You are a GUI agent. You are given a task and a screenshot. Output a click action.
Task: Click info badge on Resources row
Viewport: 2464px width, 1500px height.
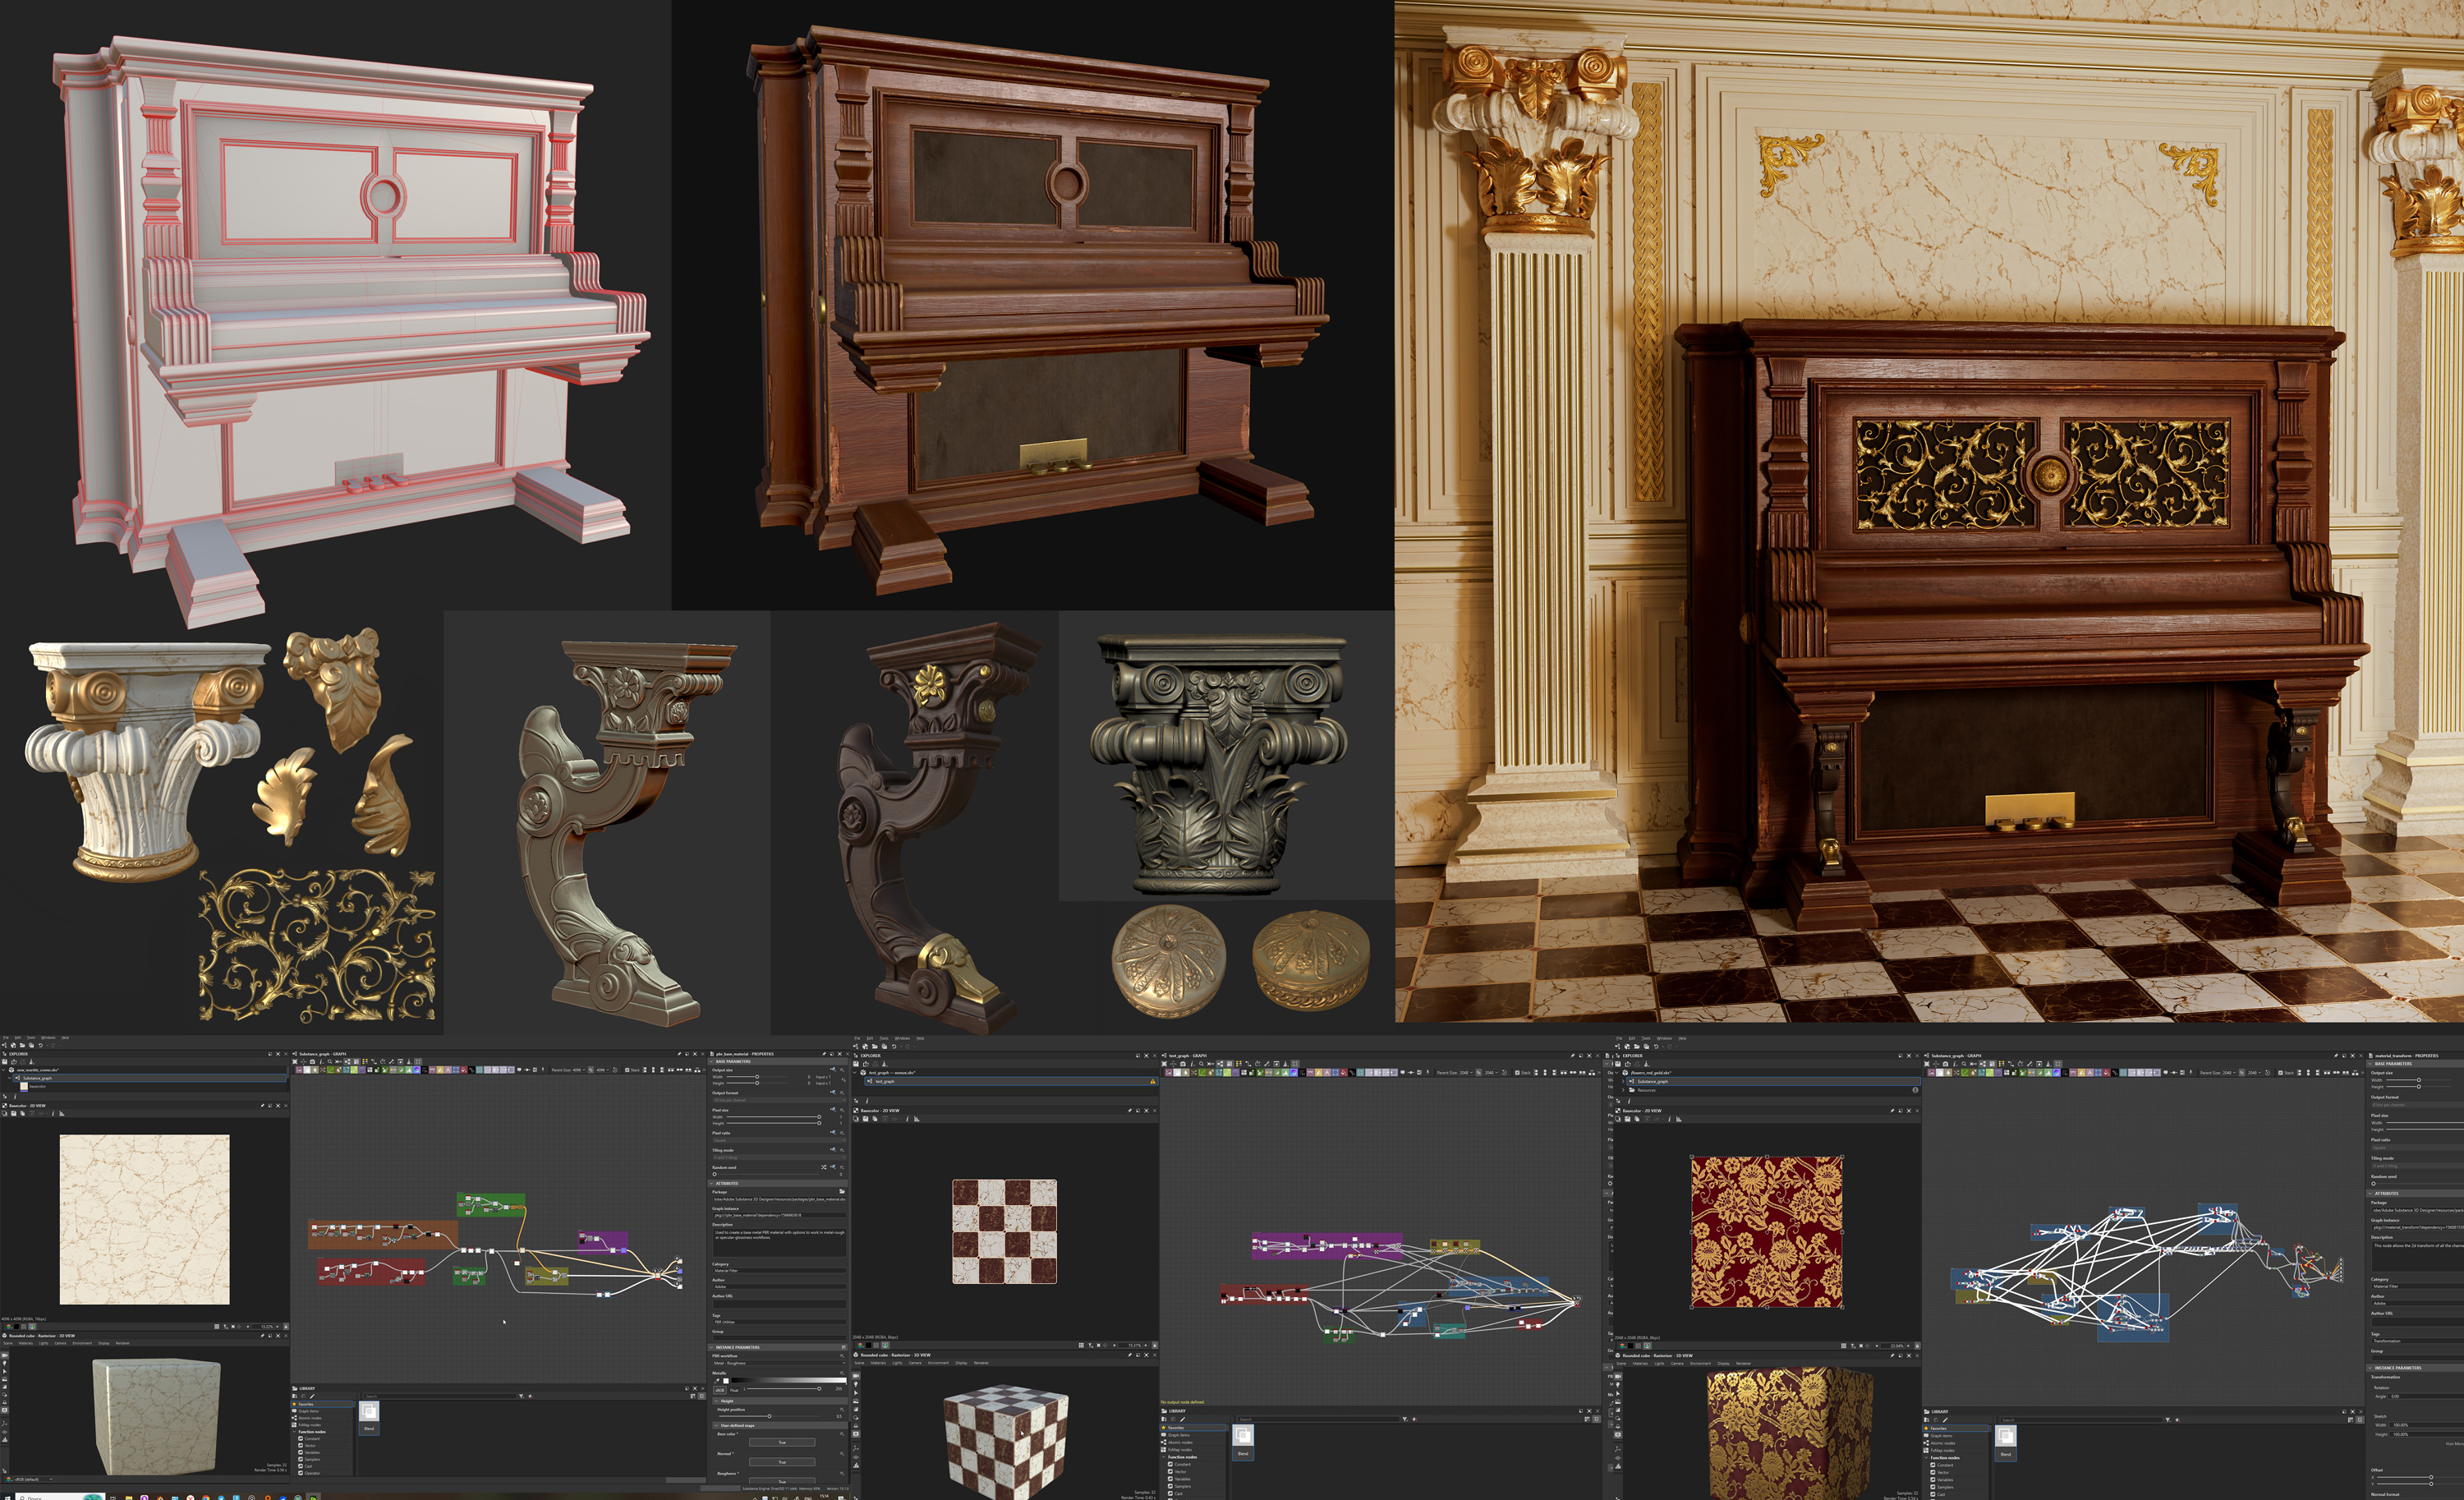1916,1091
